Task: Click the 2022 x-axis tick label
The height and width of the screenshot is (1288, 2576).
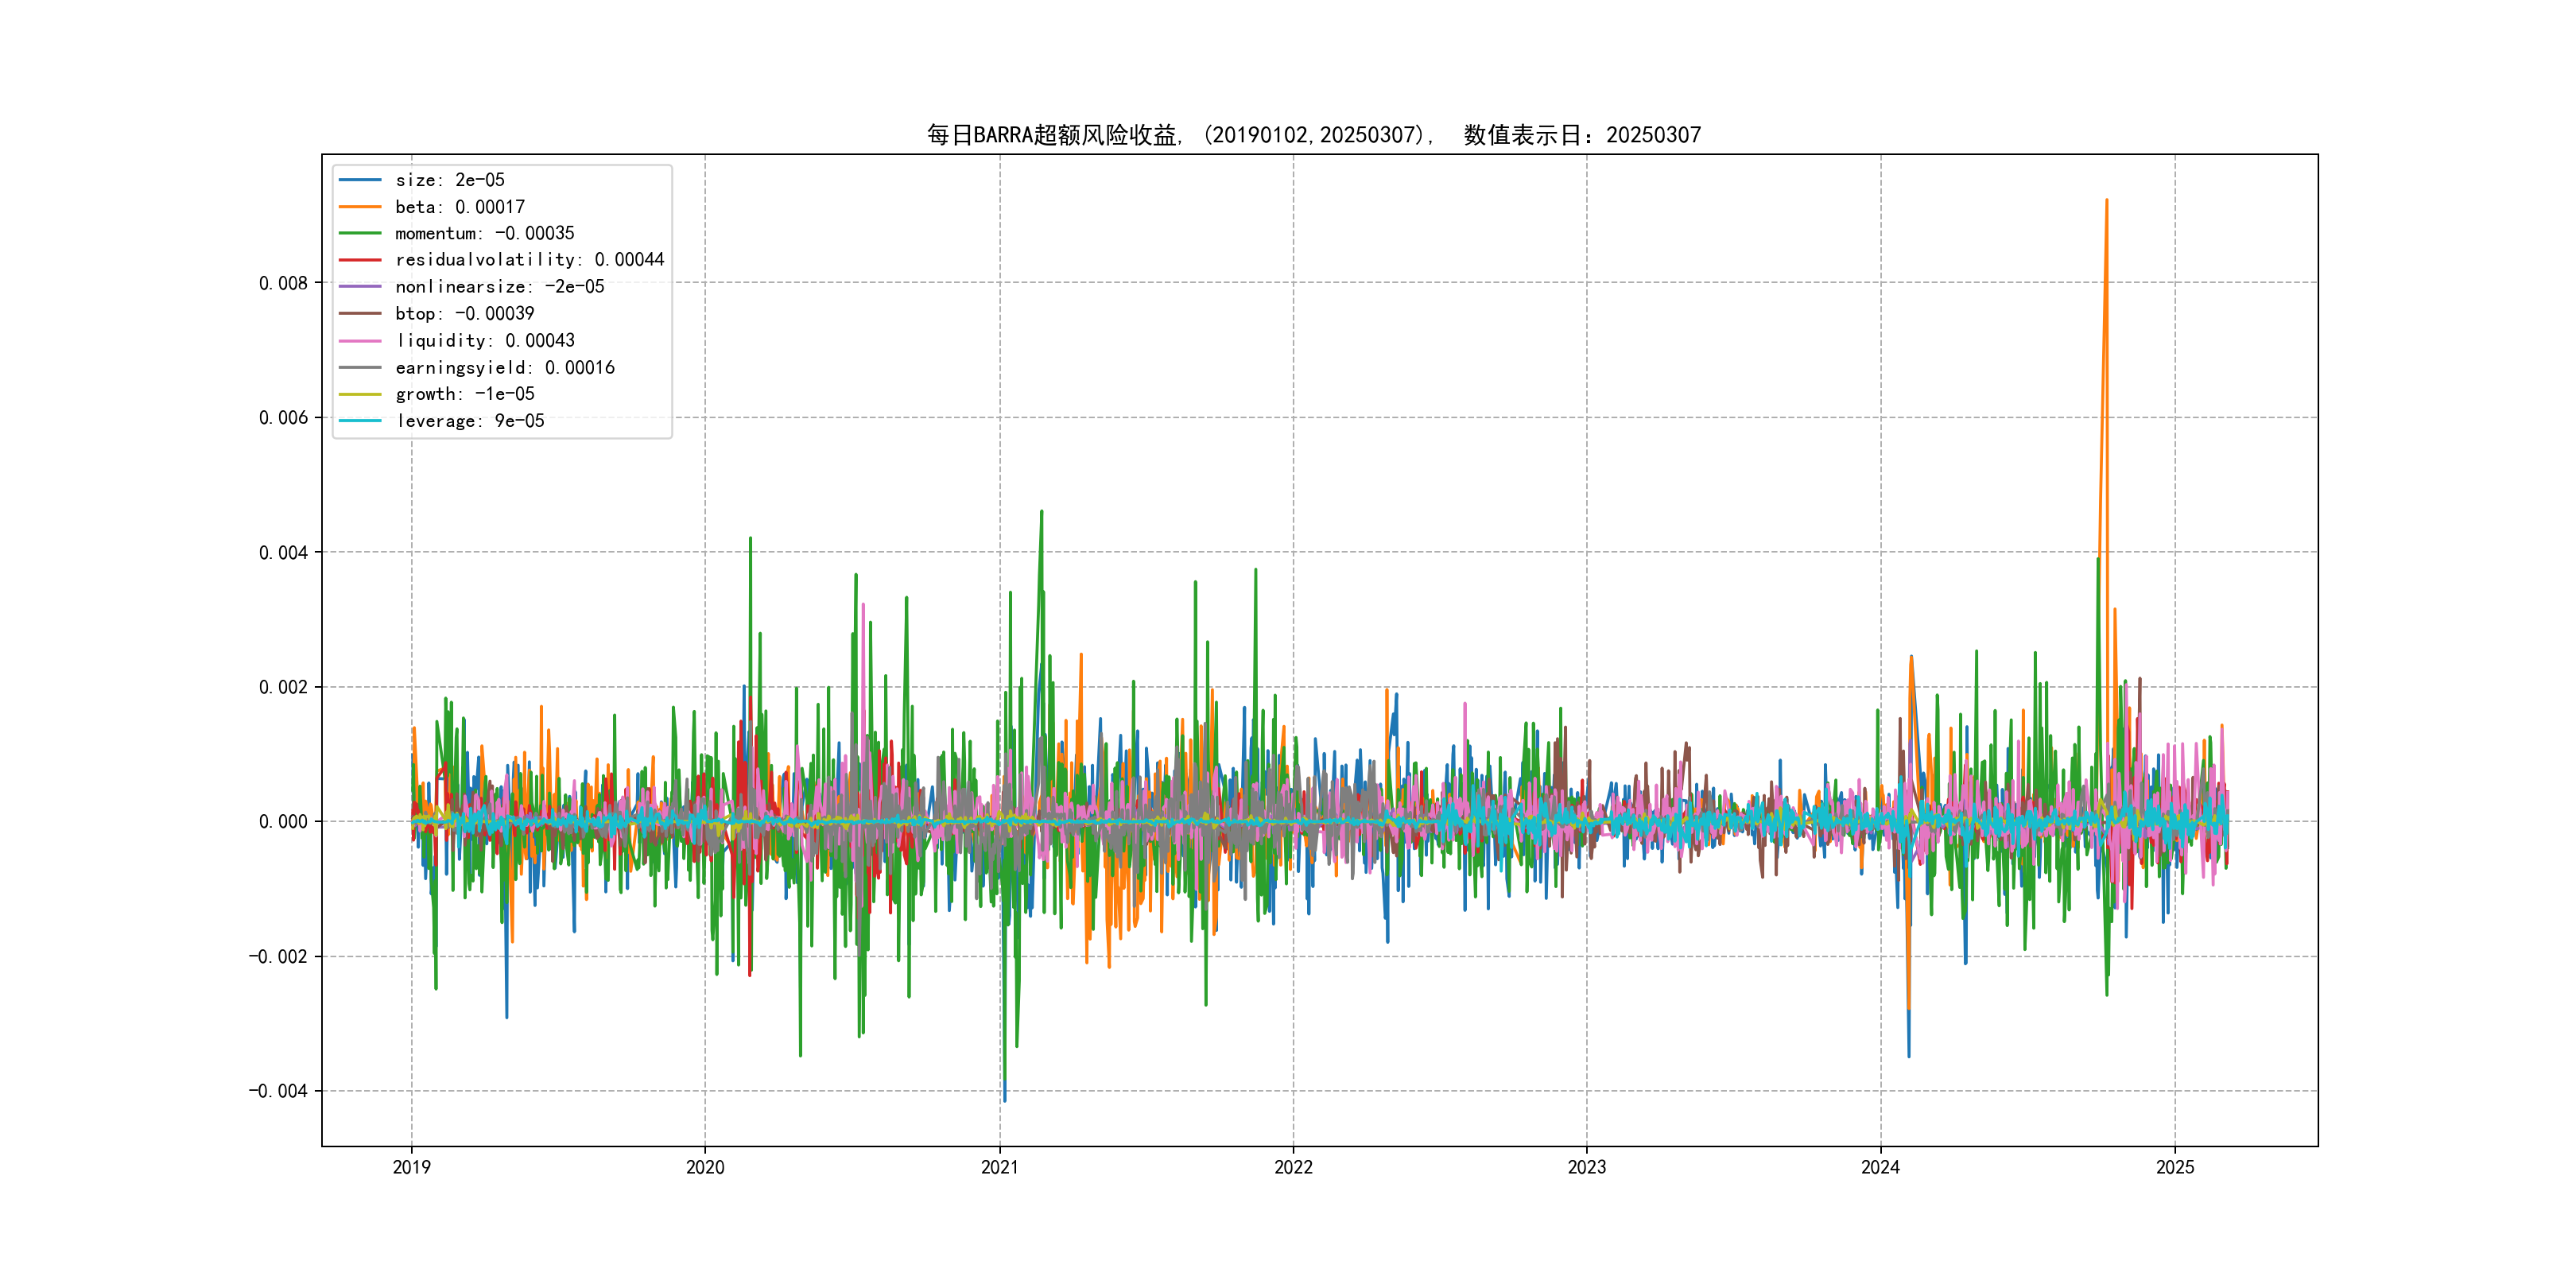Action: tap(1293, 1167)
